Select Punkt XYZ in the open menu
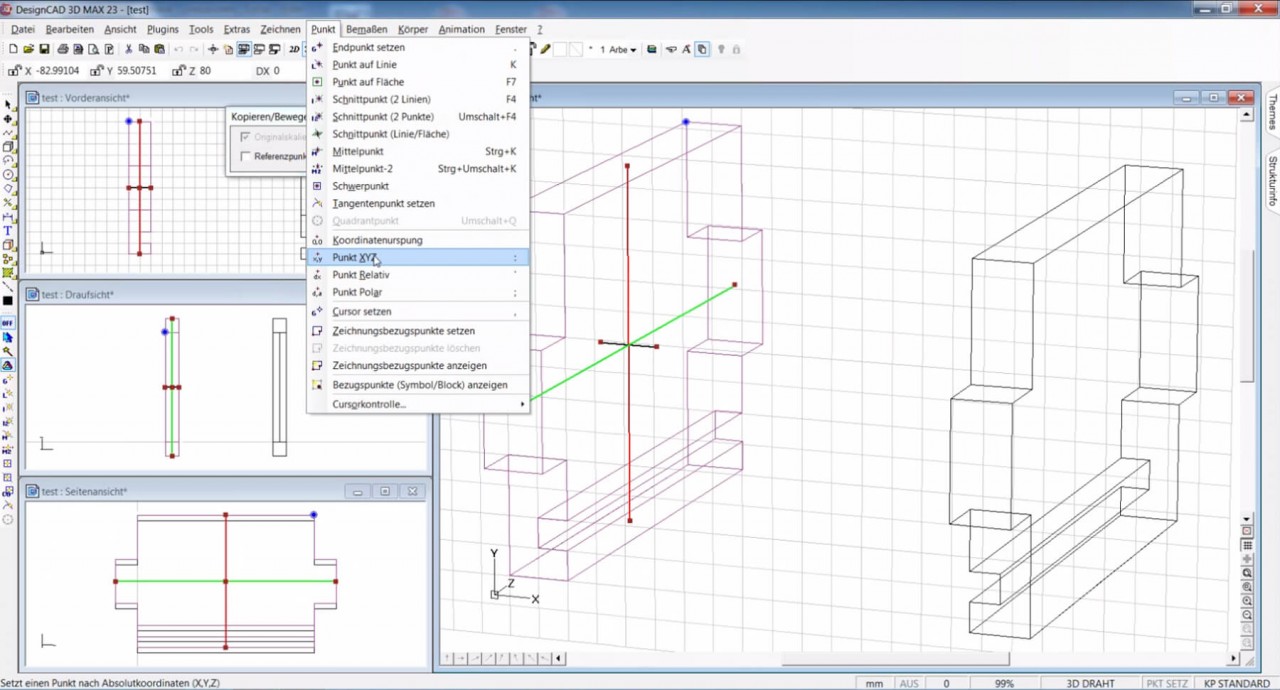The width and height of the screenshot is (1280, 690). pos(355,257)
